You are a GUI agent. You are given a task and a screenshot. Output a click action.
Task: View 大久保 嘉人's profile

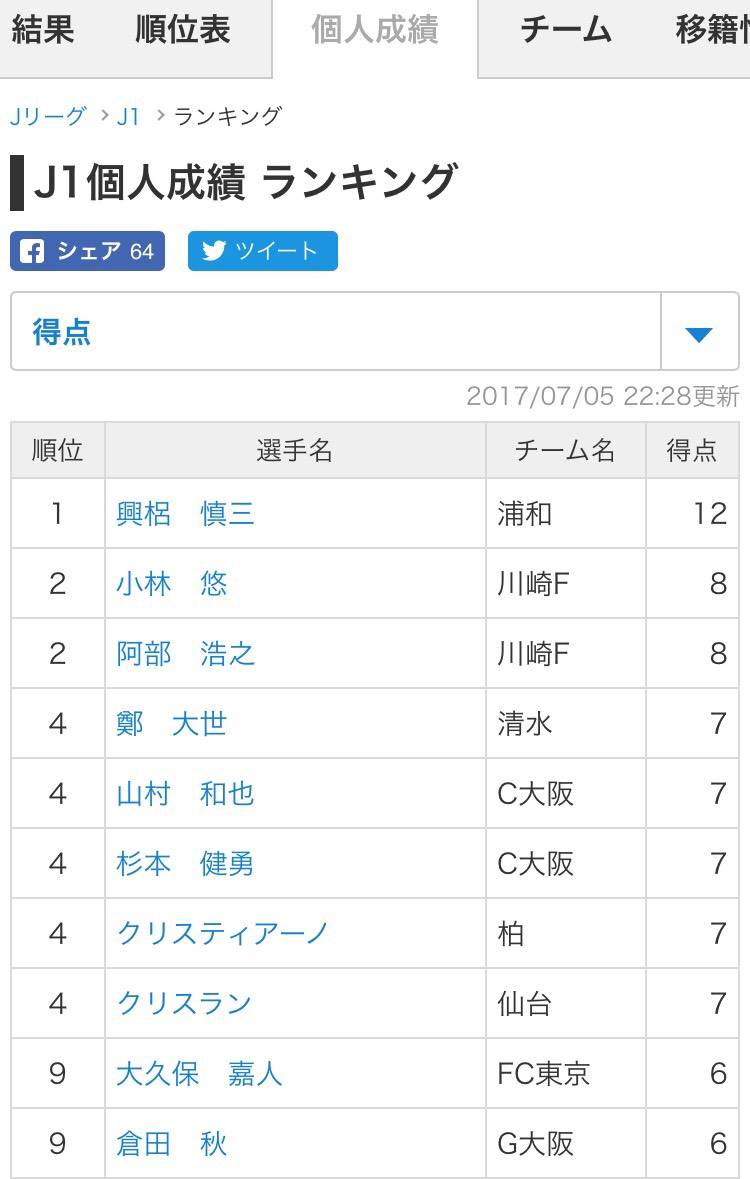click(199, 1074)
